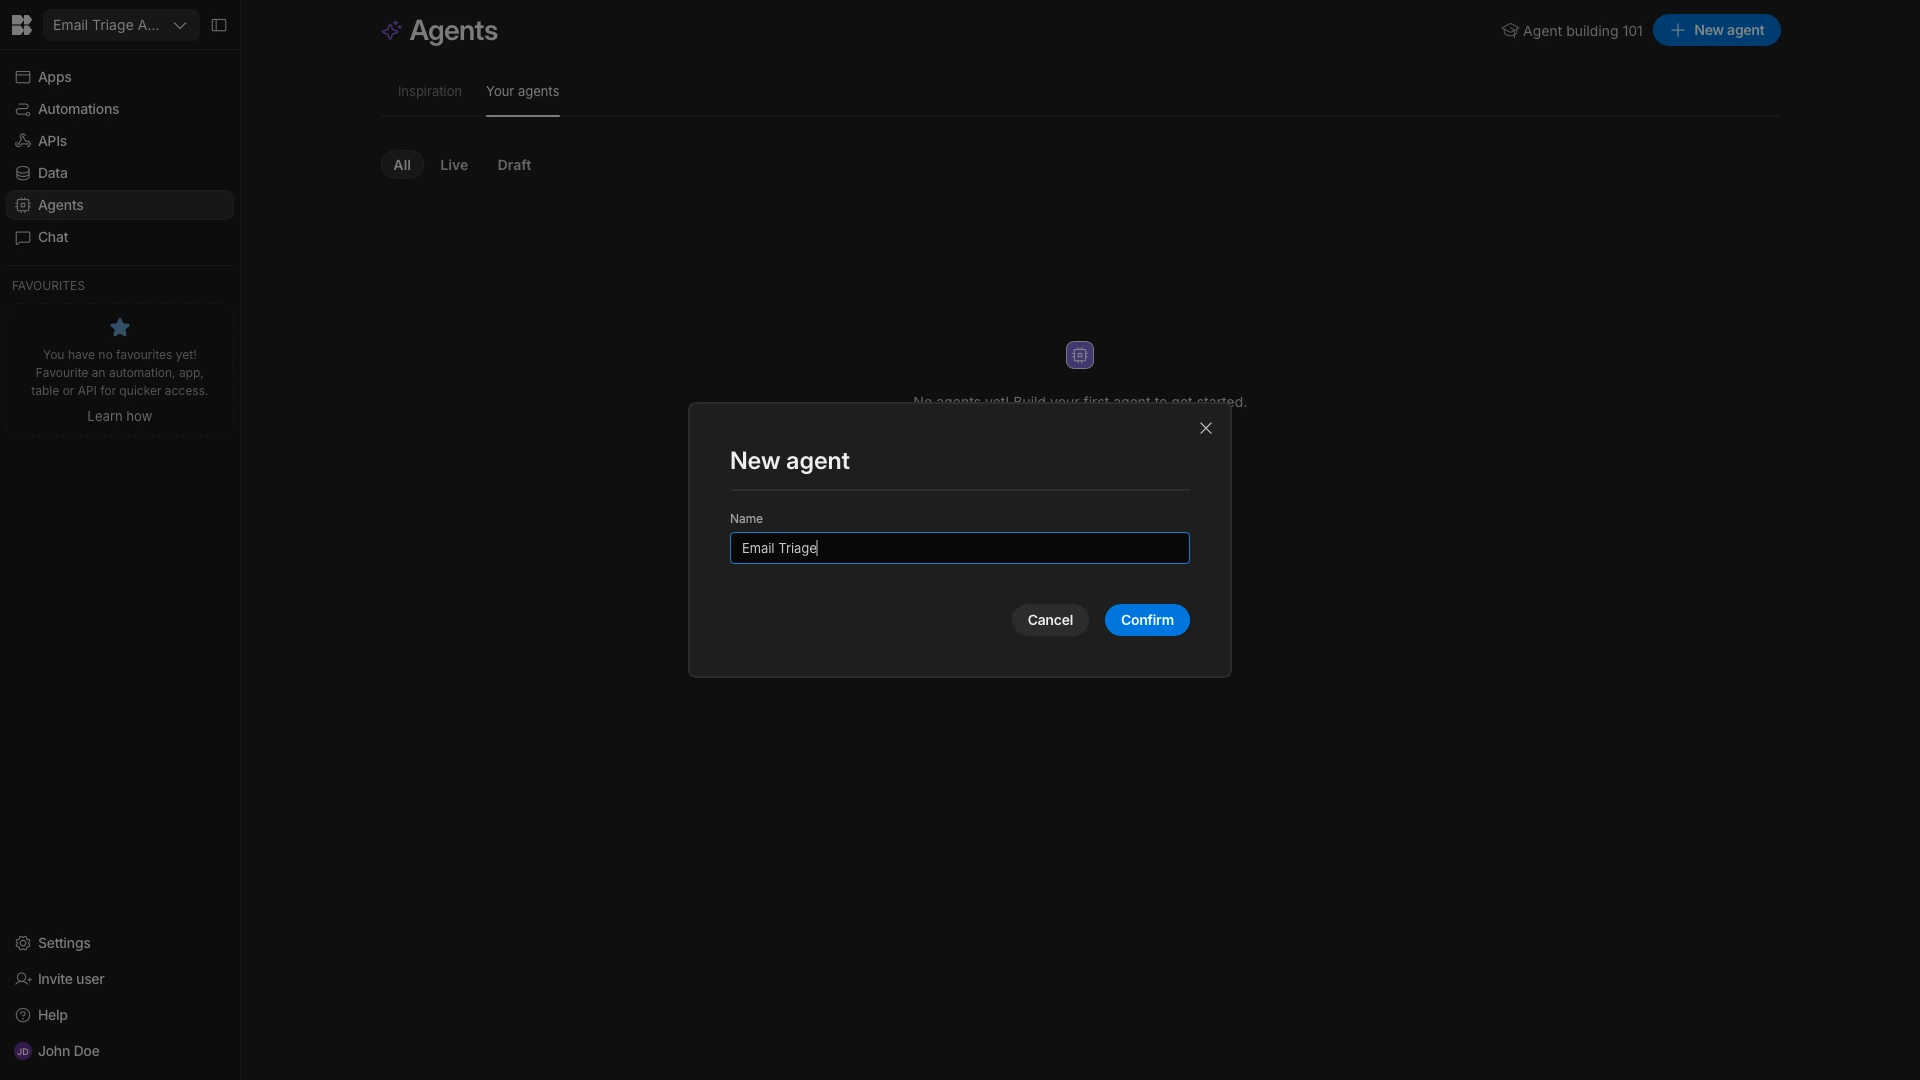Image resolution: width=1920 pixels, height=1080 pixels.
Task: Go to APIs section
Action: 52,141
